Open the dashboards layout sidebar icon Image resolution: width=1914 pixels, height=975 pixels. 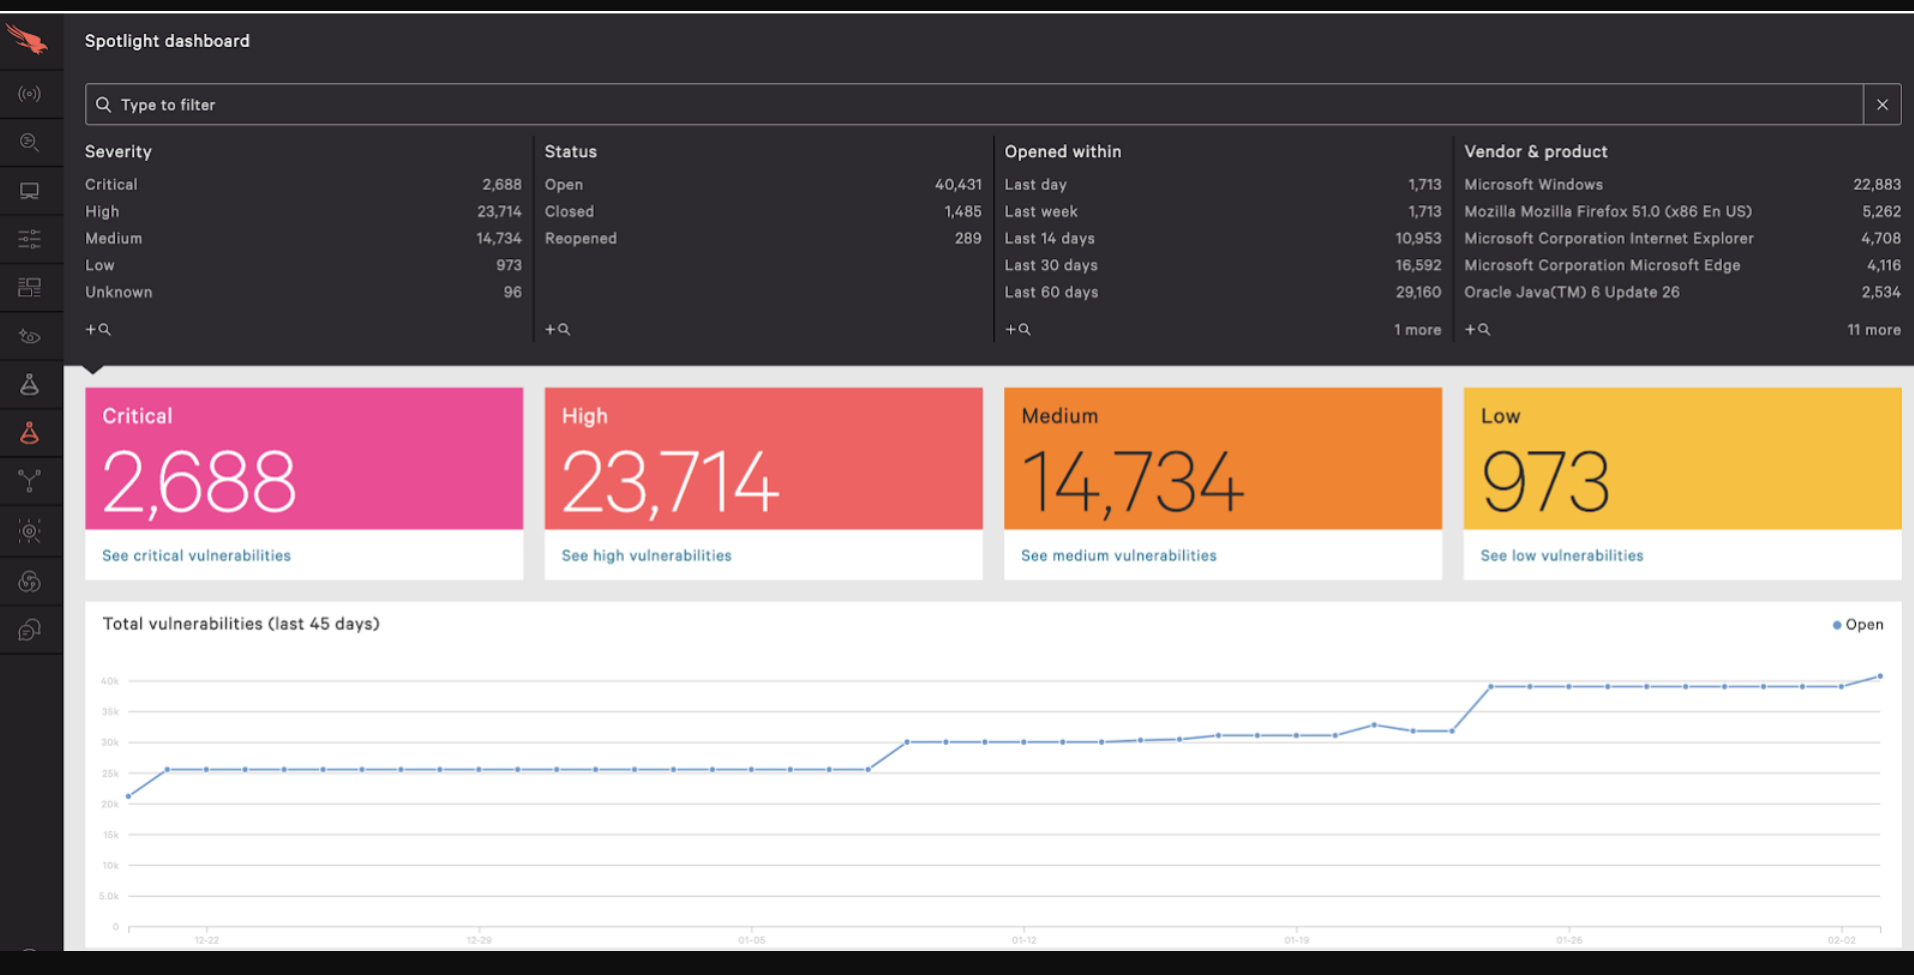click(30, 288)
